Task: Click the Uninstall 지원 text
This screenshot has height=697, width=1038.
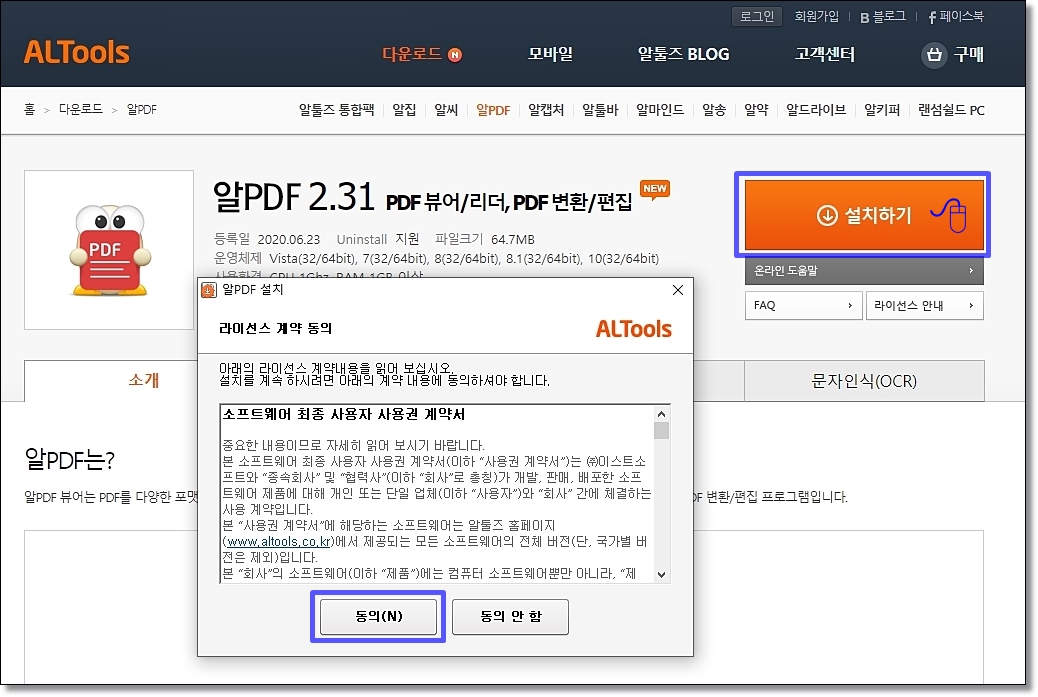Action: (378, 239)
